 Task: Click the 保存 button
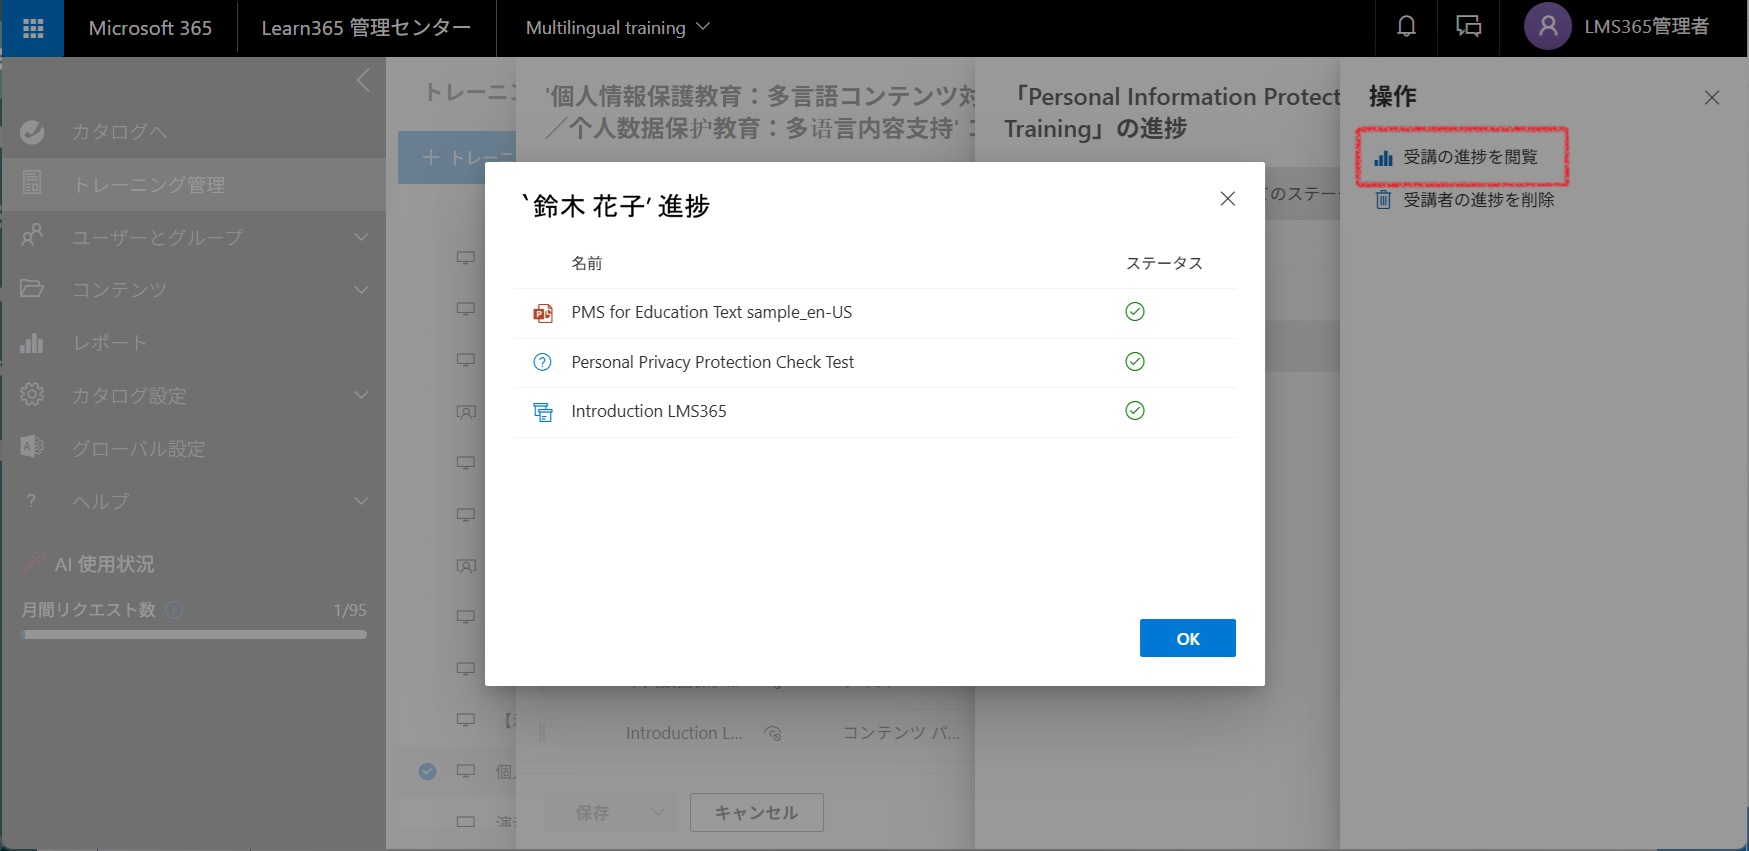coord(592,813)
